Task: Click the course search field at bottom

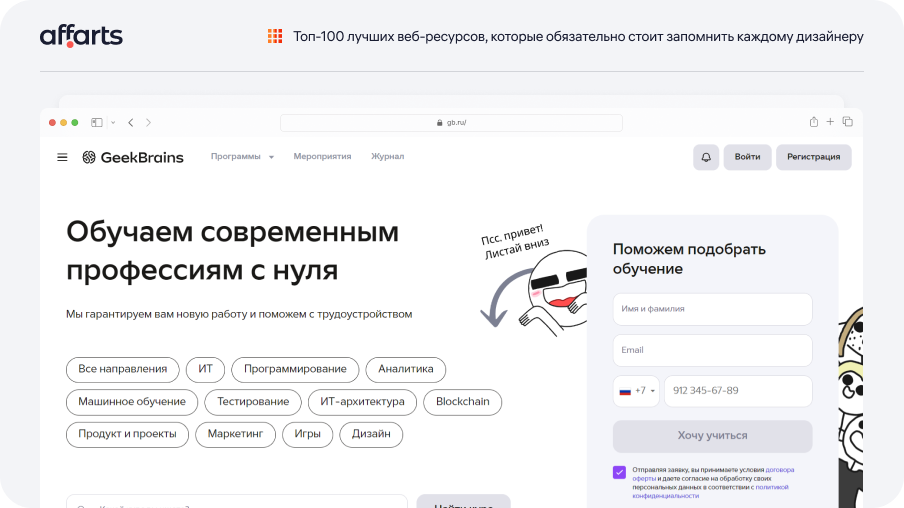Action: pyautogui.click(x=237, y=501)
